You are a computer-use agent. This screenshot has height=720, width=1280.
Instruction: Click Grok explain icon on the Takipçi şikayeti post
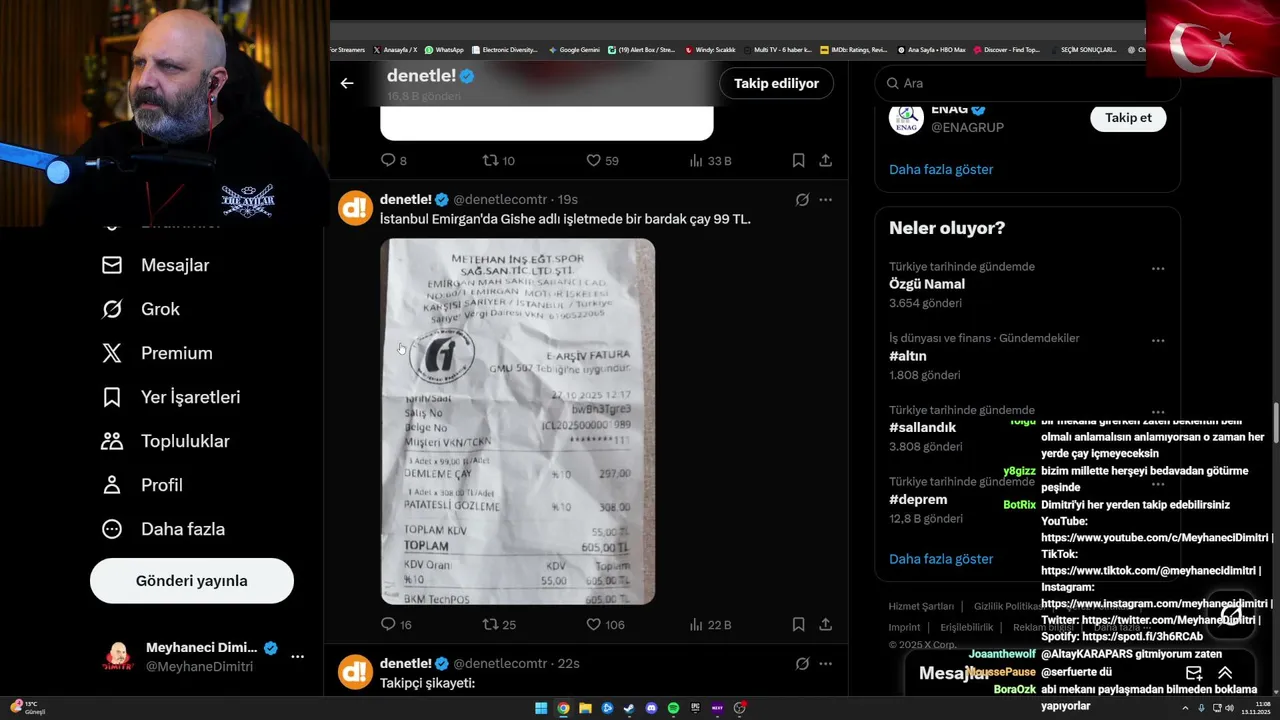click(x=802, y=664)
